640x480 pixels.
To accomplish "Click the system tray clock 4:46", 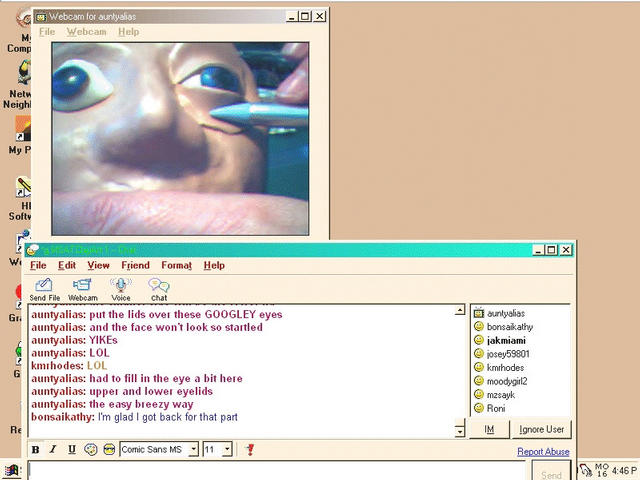I will 624,471.
